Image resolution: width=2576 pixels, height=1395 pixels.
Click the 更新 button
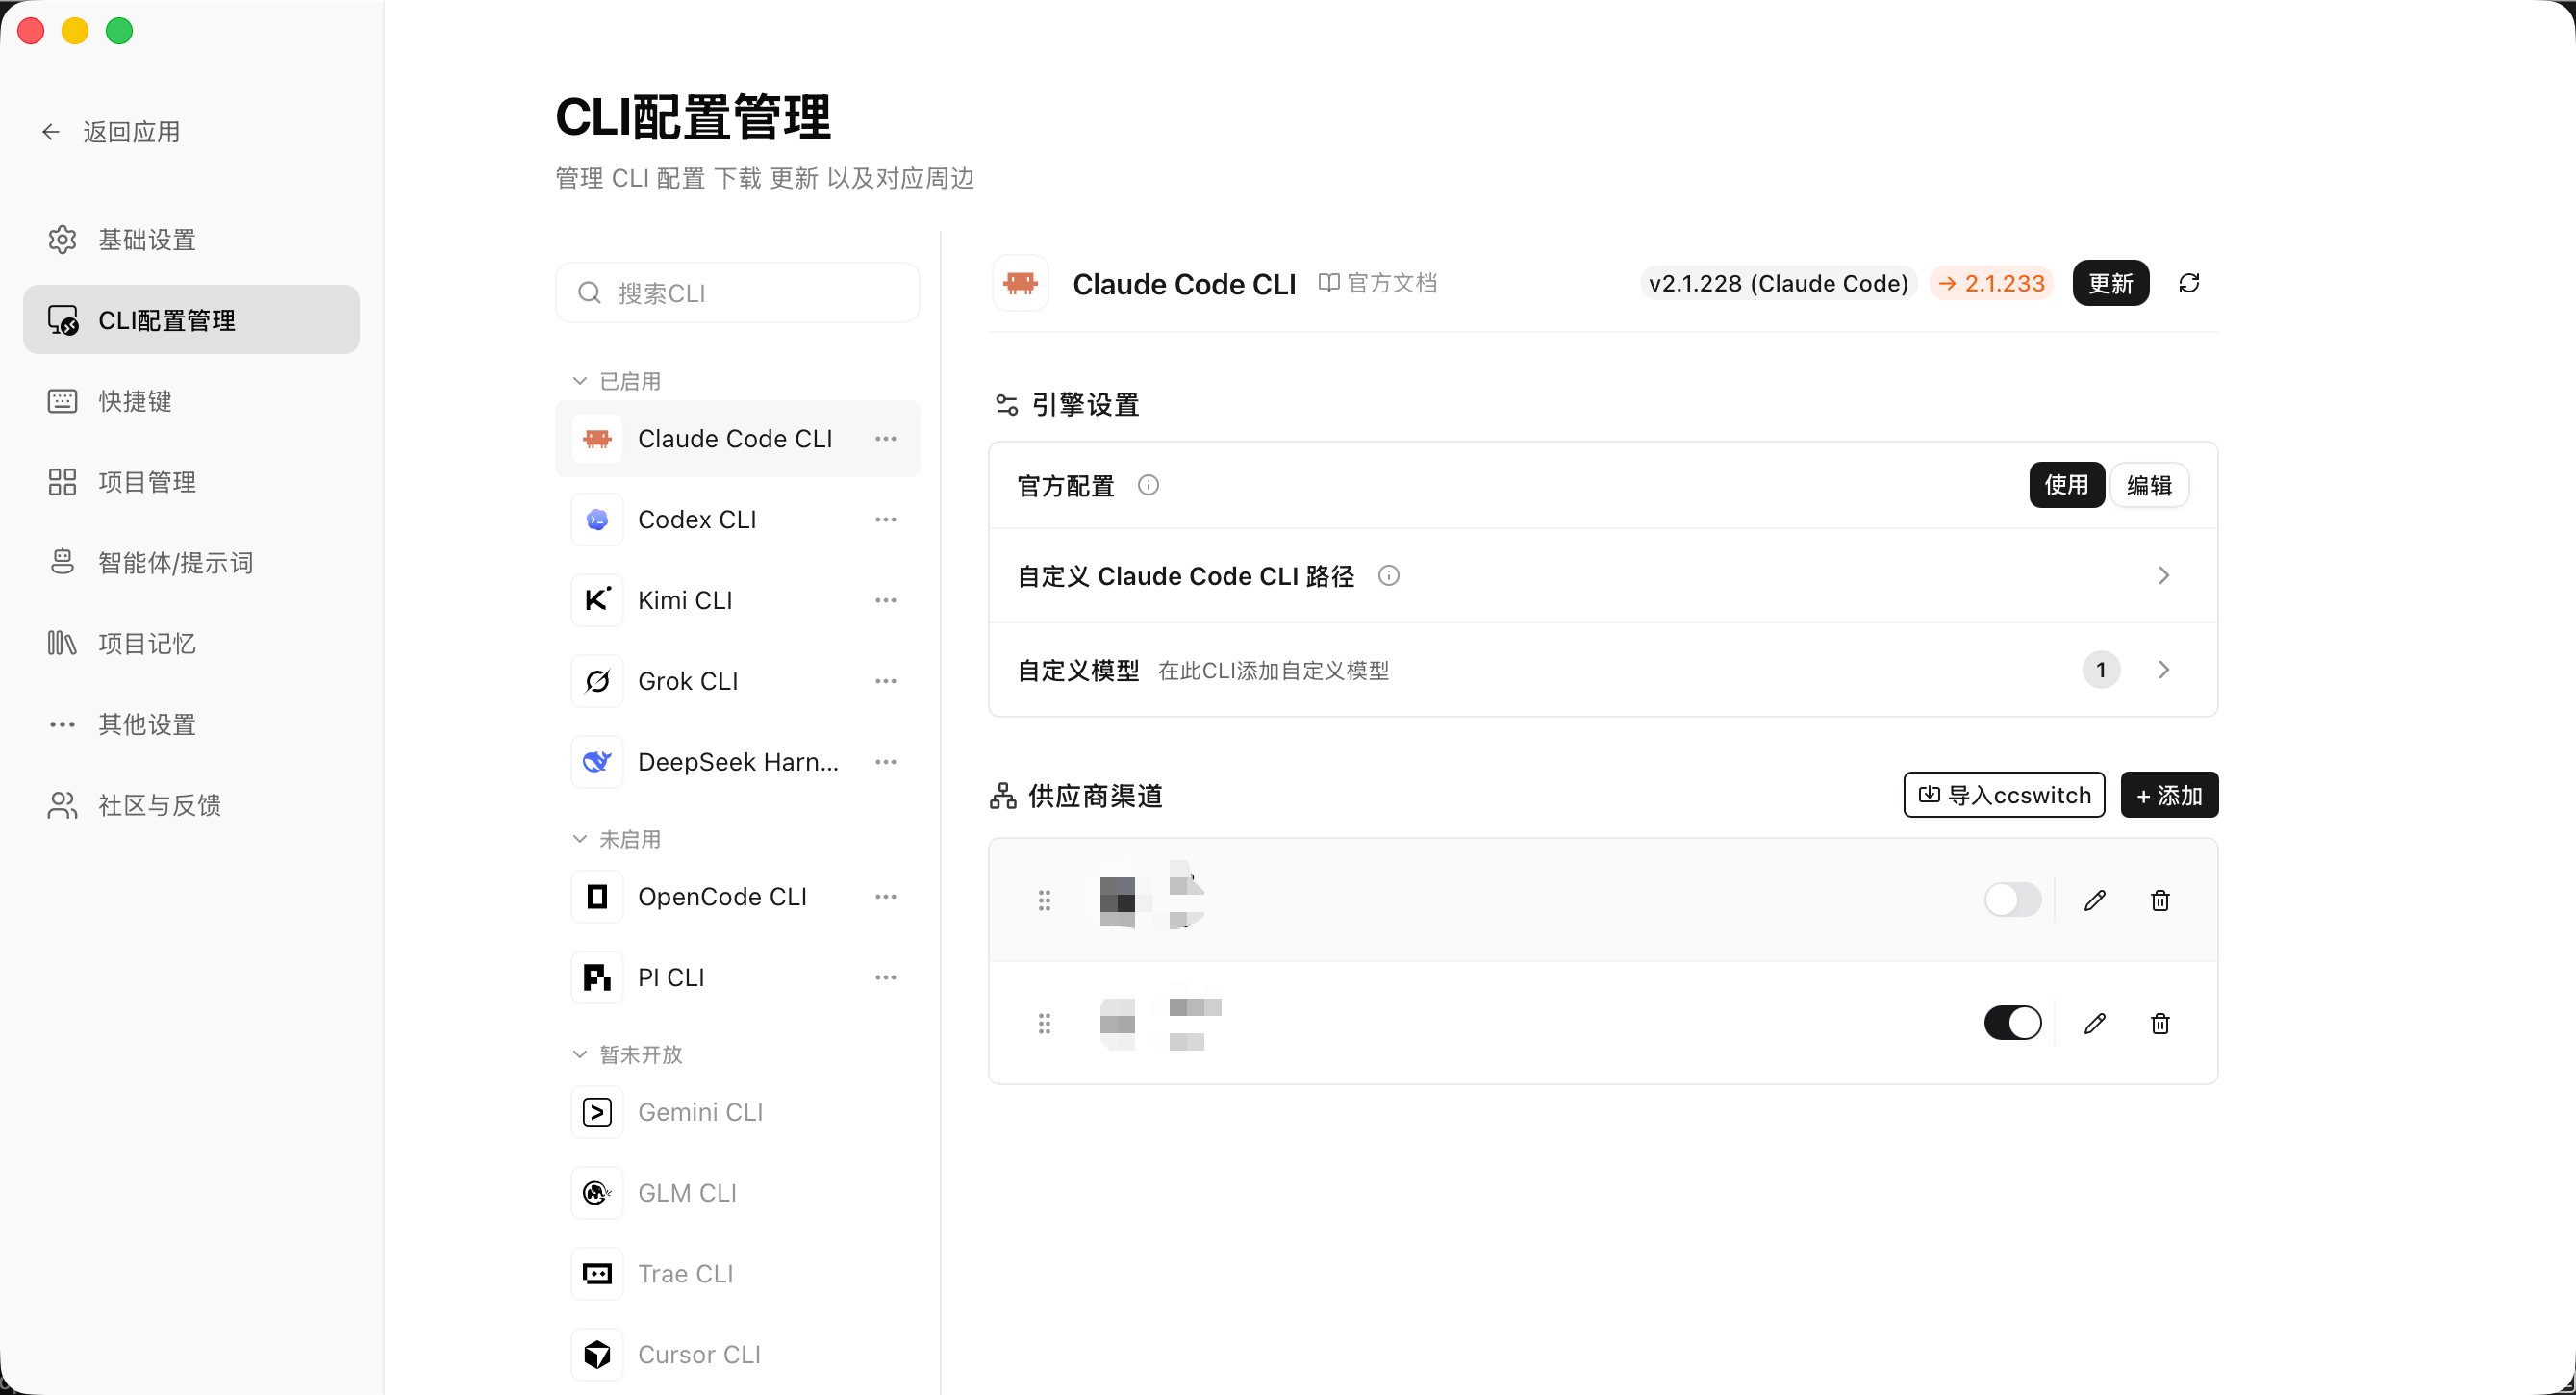[x=2111, y=283]
